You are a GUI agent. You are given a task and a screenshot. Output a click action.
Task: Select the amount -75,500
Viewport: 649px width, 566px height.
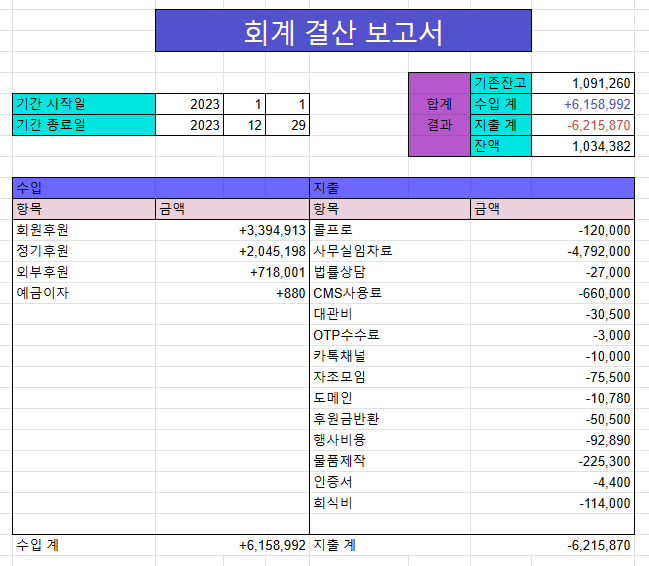coord(552,377)
